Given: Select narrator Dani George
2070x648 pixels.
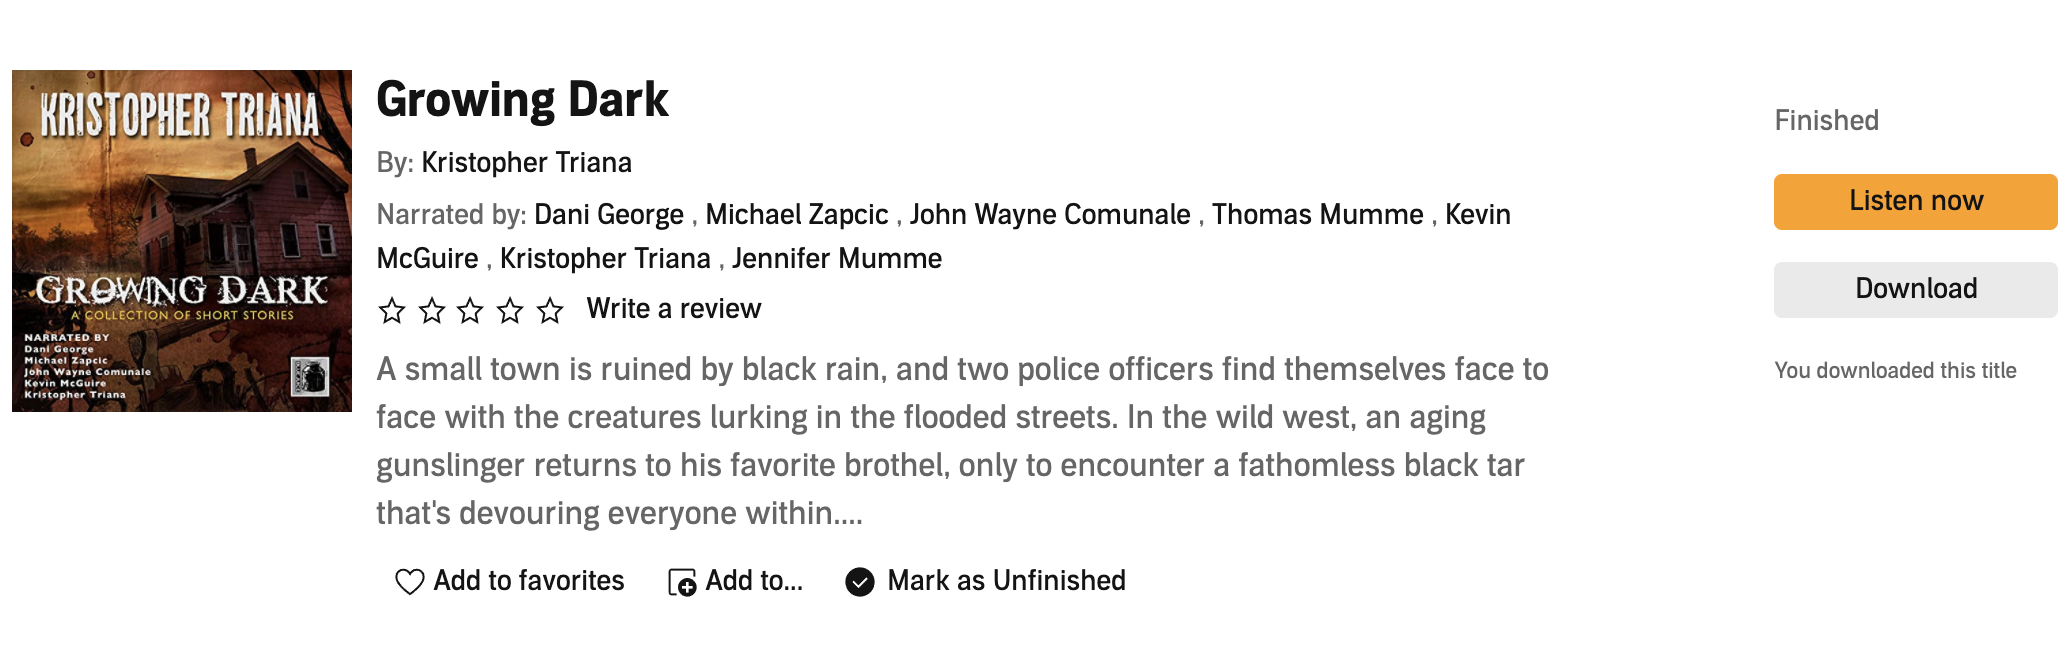Looking at the screenshot, I should [x=608, y=215].
